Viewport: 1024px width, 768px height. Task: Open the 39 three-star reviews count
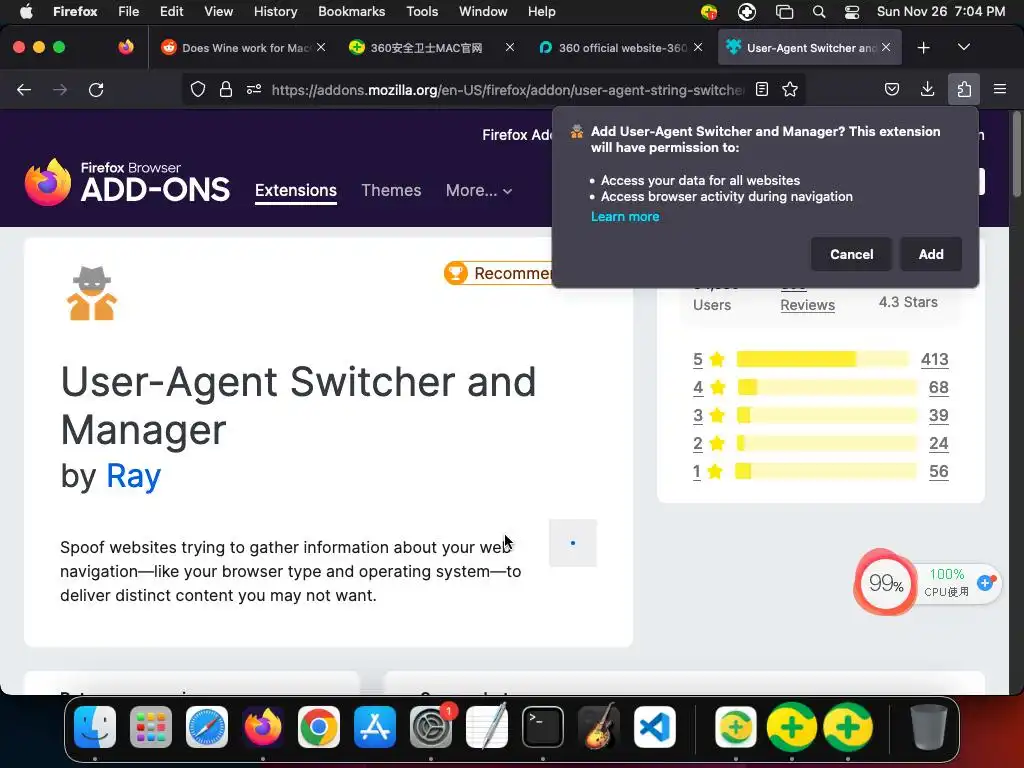click(x=938, y=415)
